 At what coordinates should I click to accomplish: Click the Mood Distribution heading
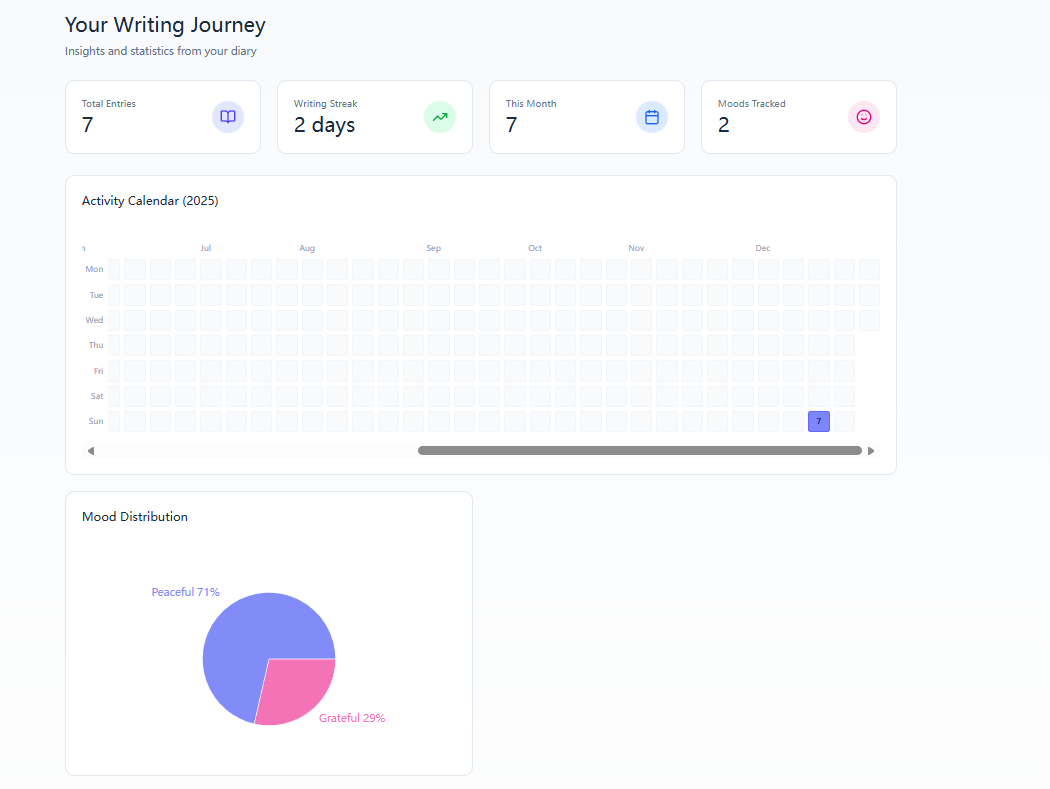pos(135,517)
